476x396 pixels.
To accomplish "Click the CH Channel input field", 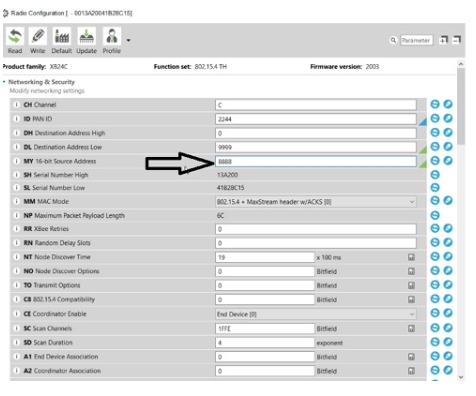I will (316, 105).
